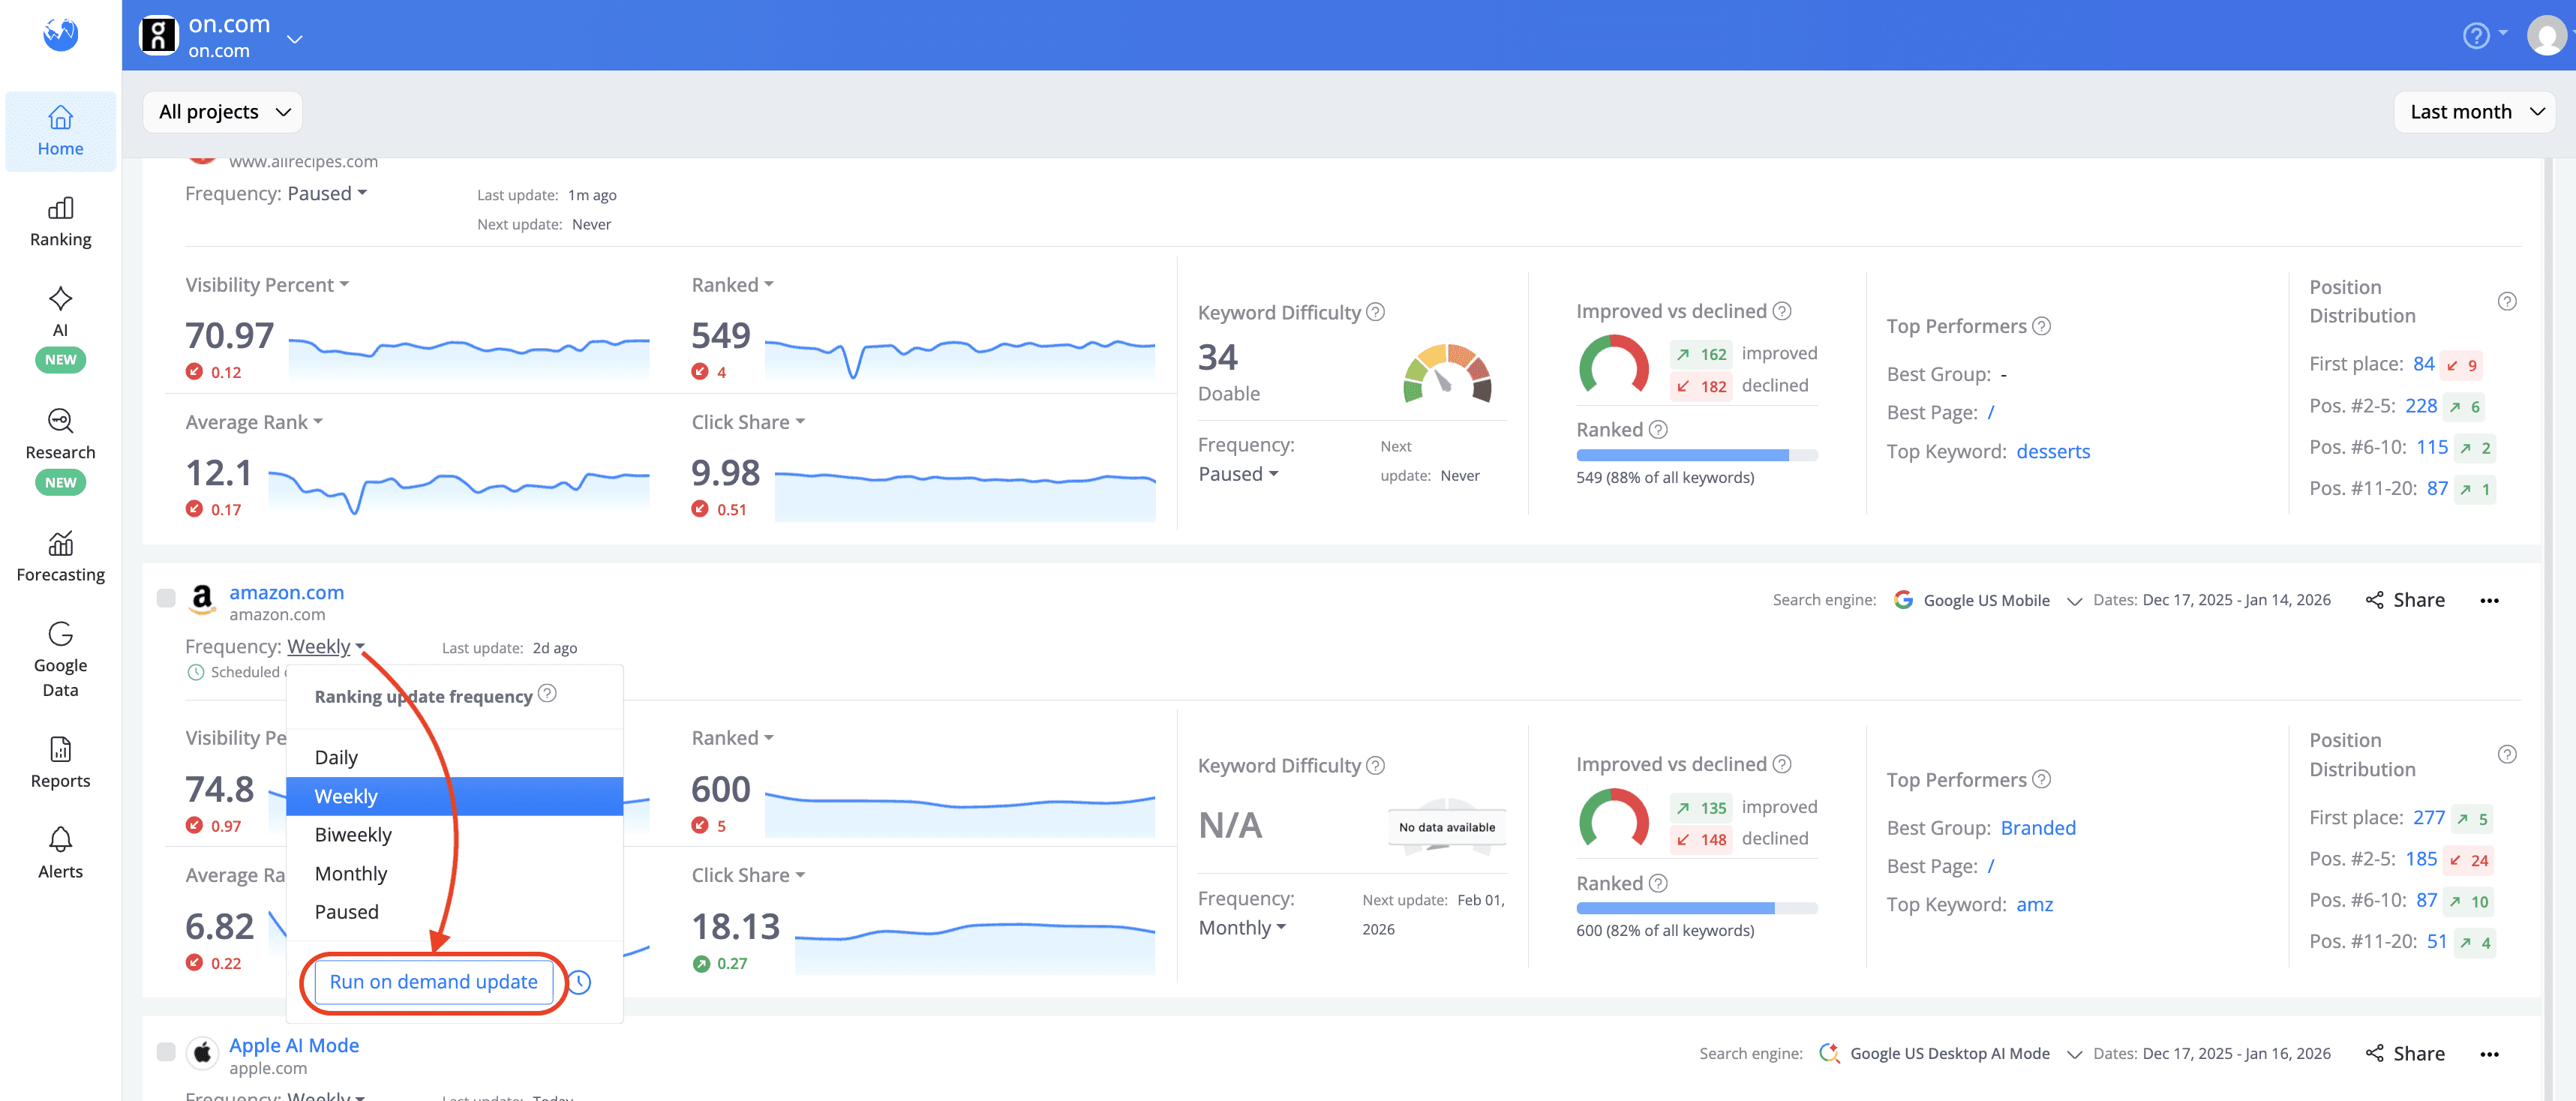Viewport: 2576px width, 1101px height.
Task: Open the AI section in sidebar
Action: pos(60,311)
